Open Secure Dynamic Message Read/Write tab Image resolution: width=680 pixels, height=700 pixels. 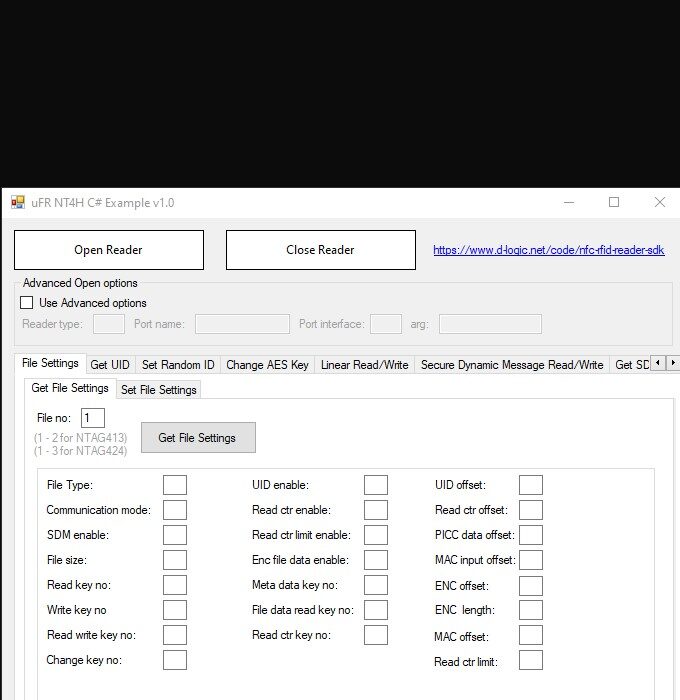(x=512, y=365)
